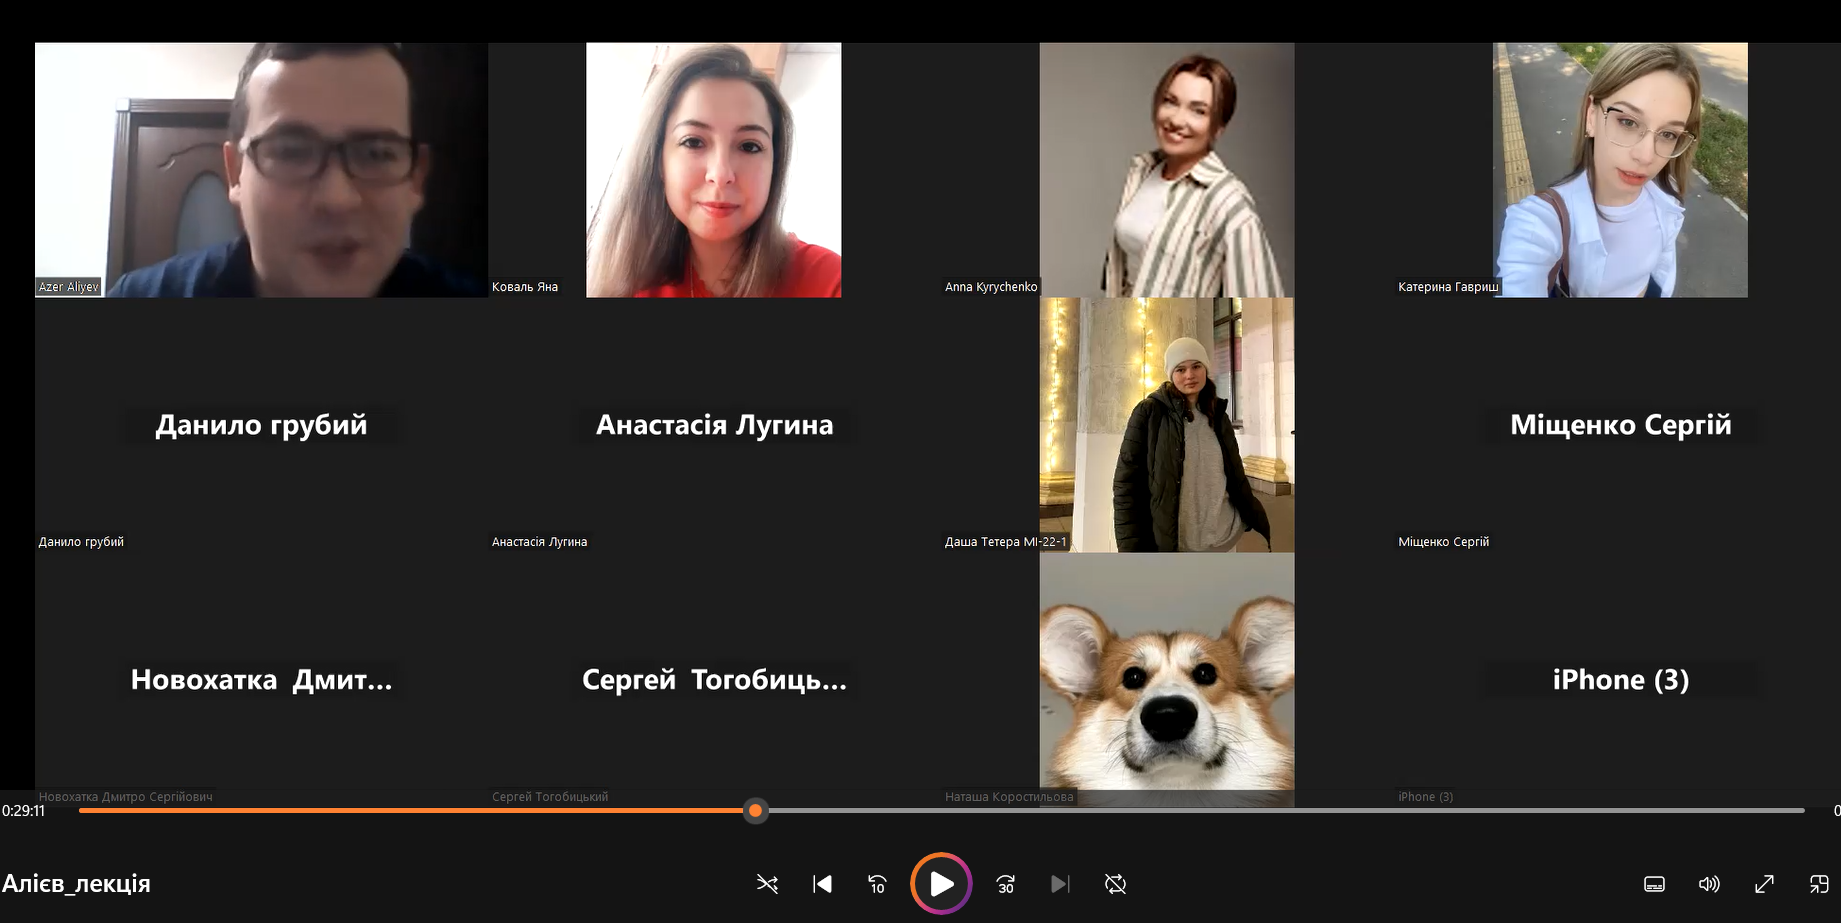Click Azer Aliyev's video tile
Screen dimensions: 1841x923
pos(261,169)
